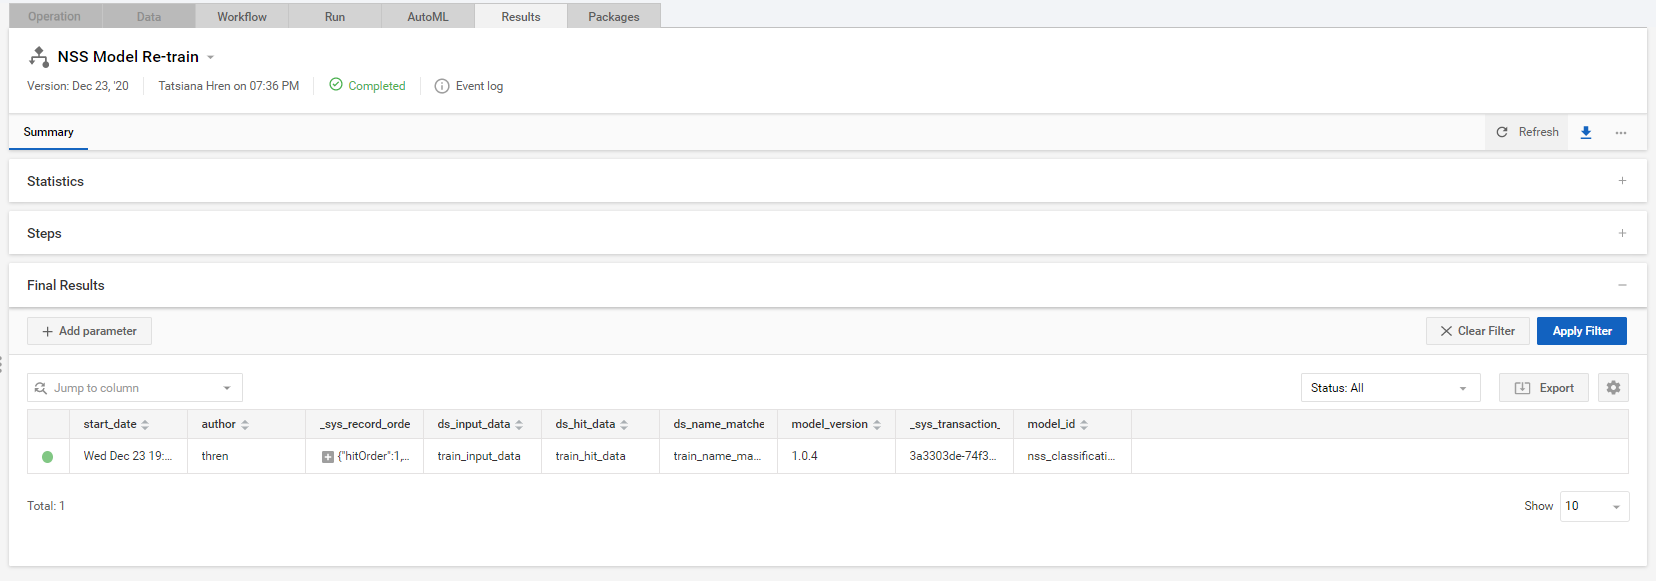The height and width of the screenshot is (581, 1656).
Task: Click the blue download icon
Action: [x=1586, y=132]
